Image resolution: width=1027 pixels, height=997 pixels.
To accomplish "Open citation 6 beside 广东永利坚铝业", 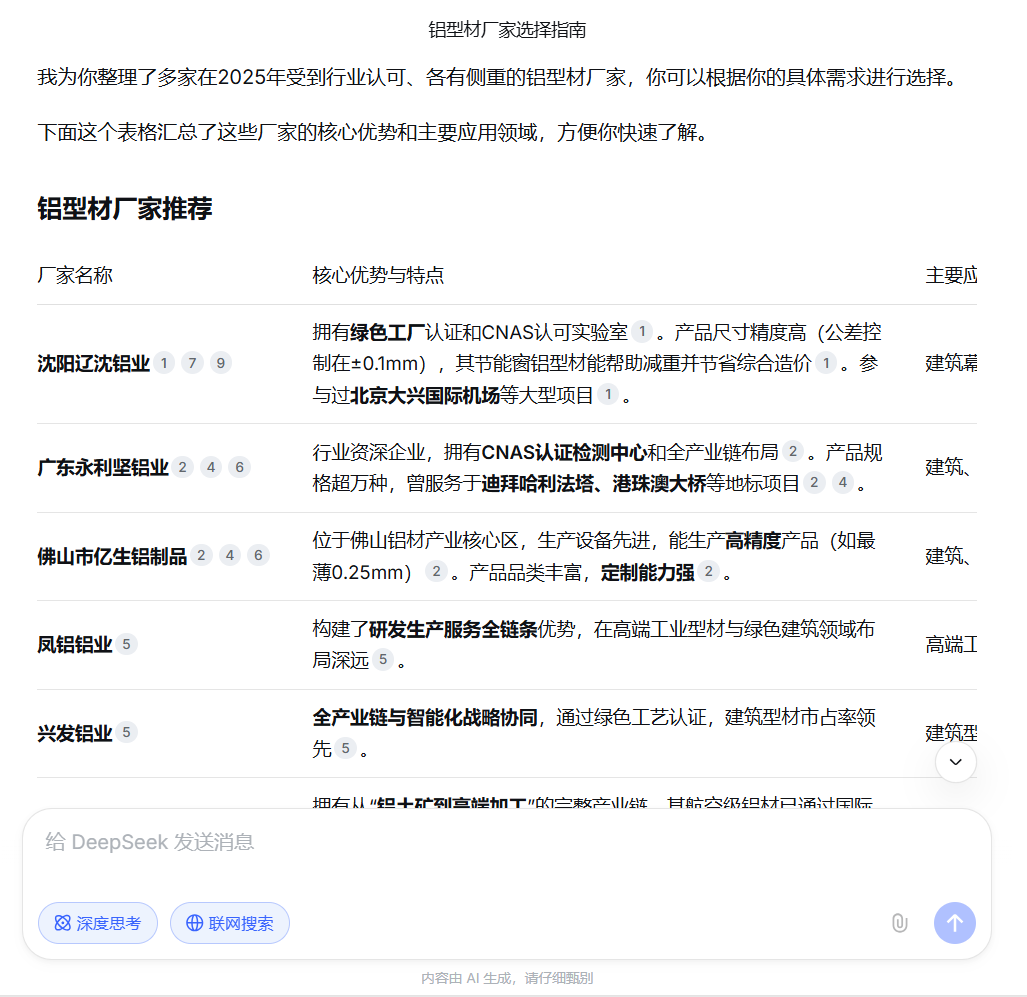I will pyautogui.click(x=239, y=467).
